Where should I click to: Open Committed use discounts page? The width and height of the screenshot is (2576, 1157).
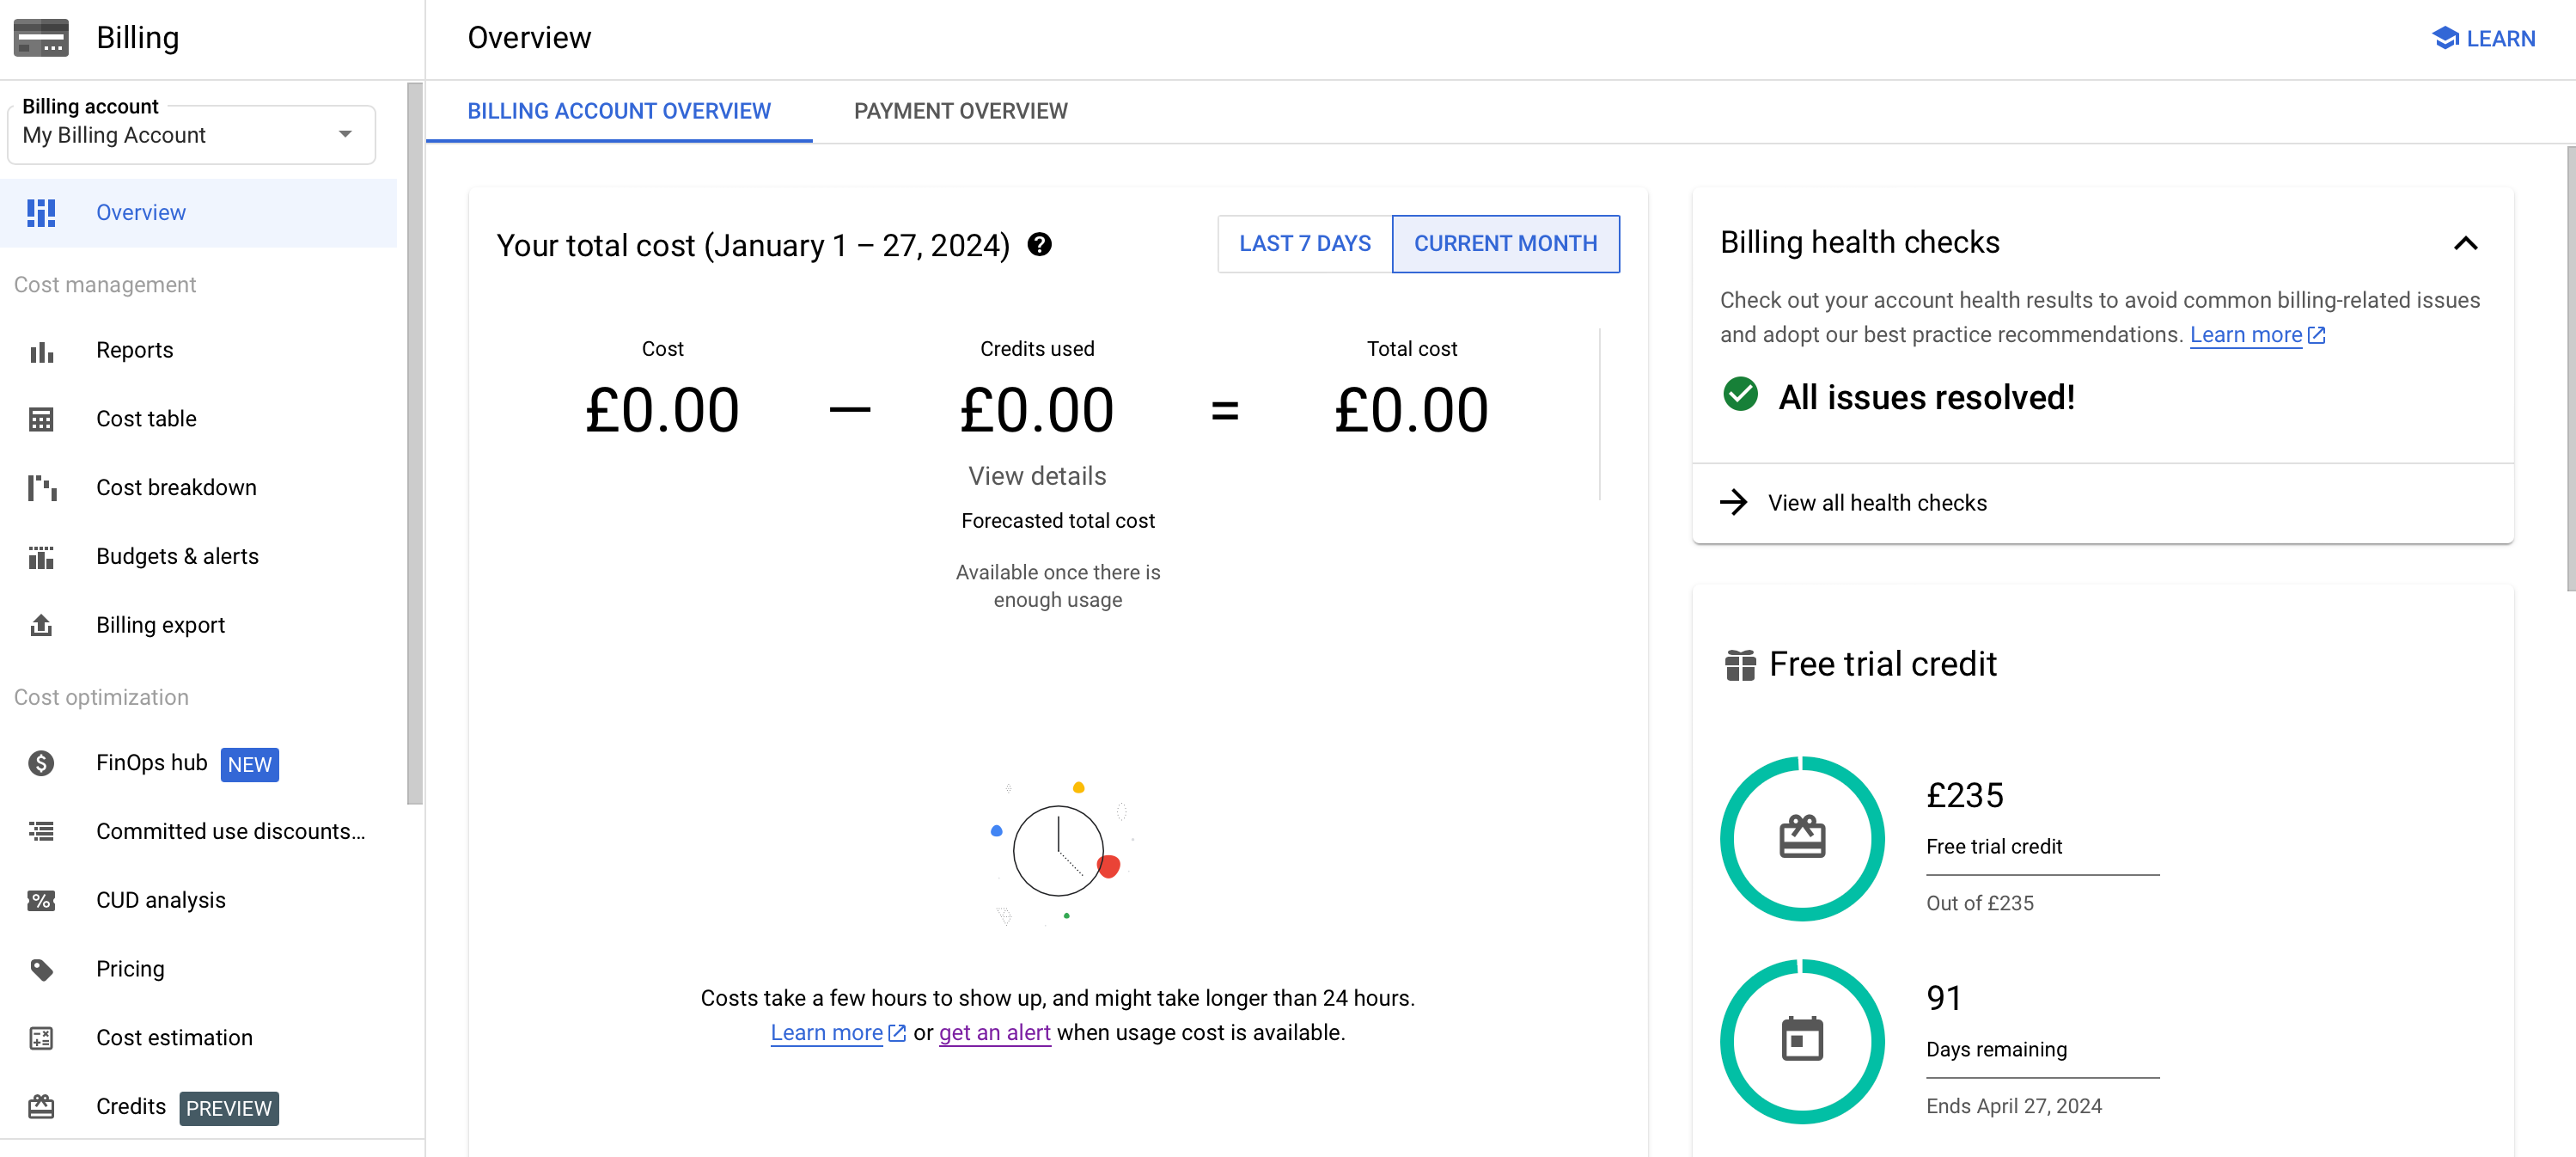tap(198, 832)
